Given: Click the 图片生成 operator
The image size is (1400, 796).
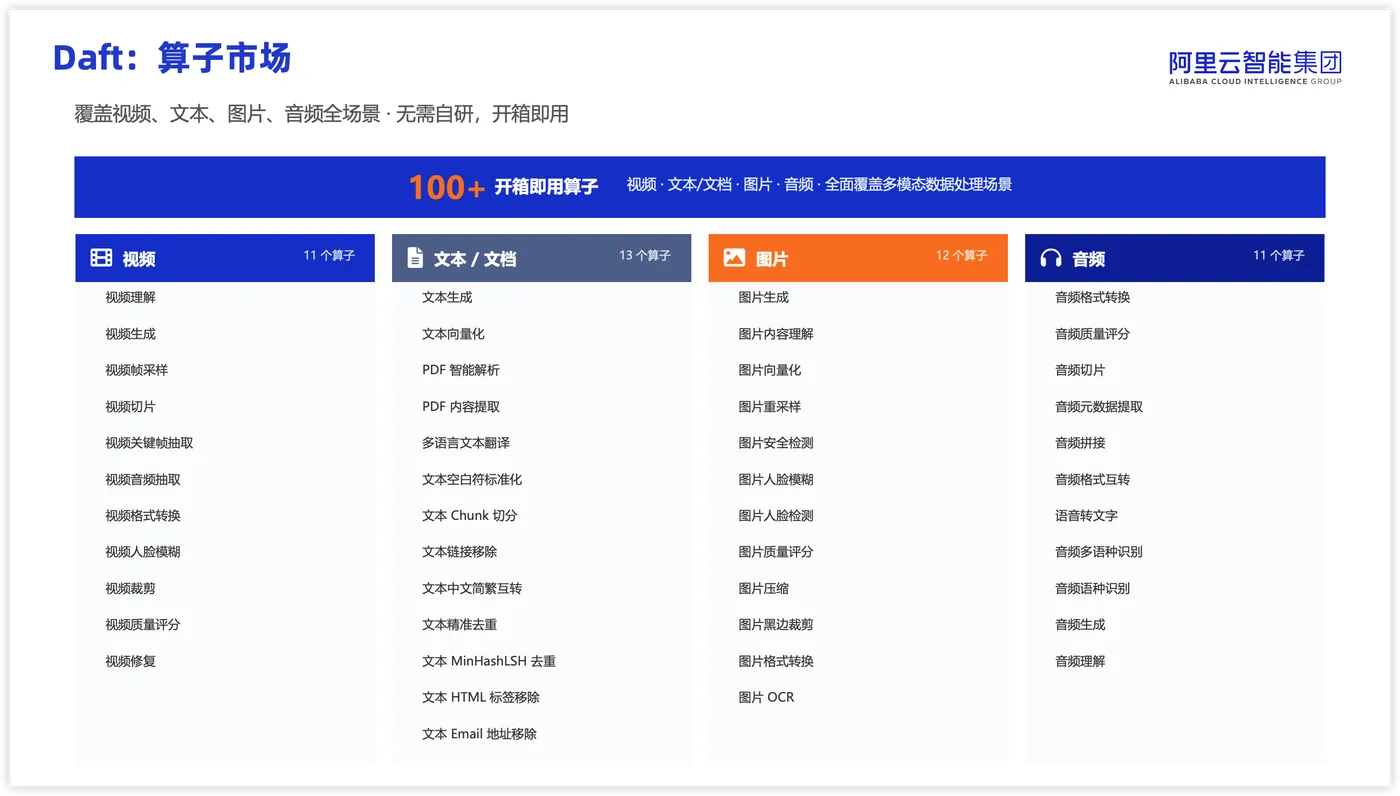Looking at the screenshot, I should (764, 297).
